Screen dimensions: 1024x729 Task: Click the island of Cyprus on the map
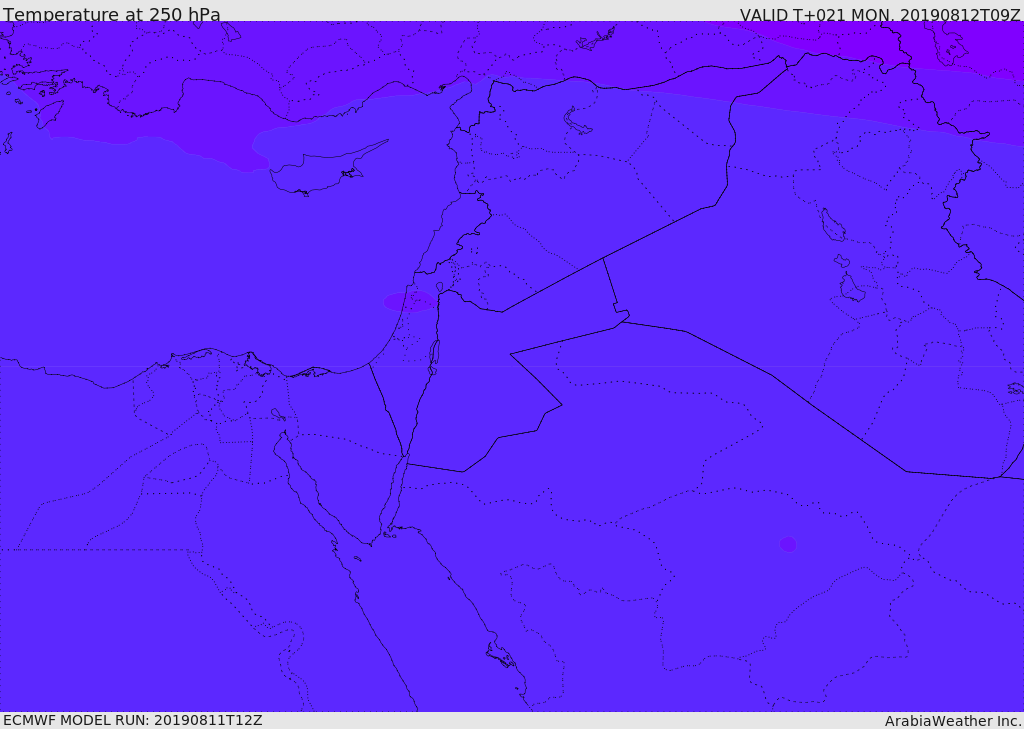(327, 170)
